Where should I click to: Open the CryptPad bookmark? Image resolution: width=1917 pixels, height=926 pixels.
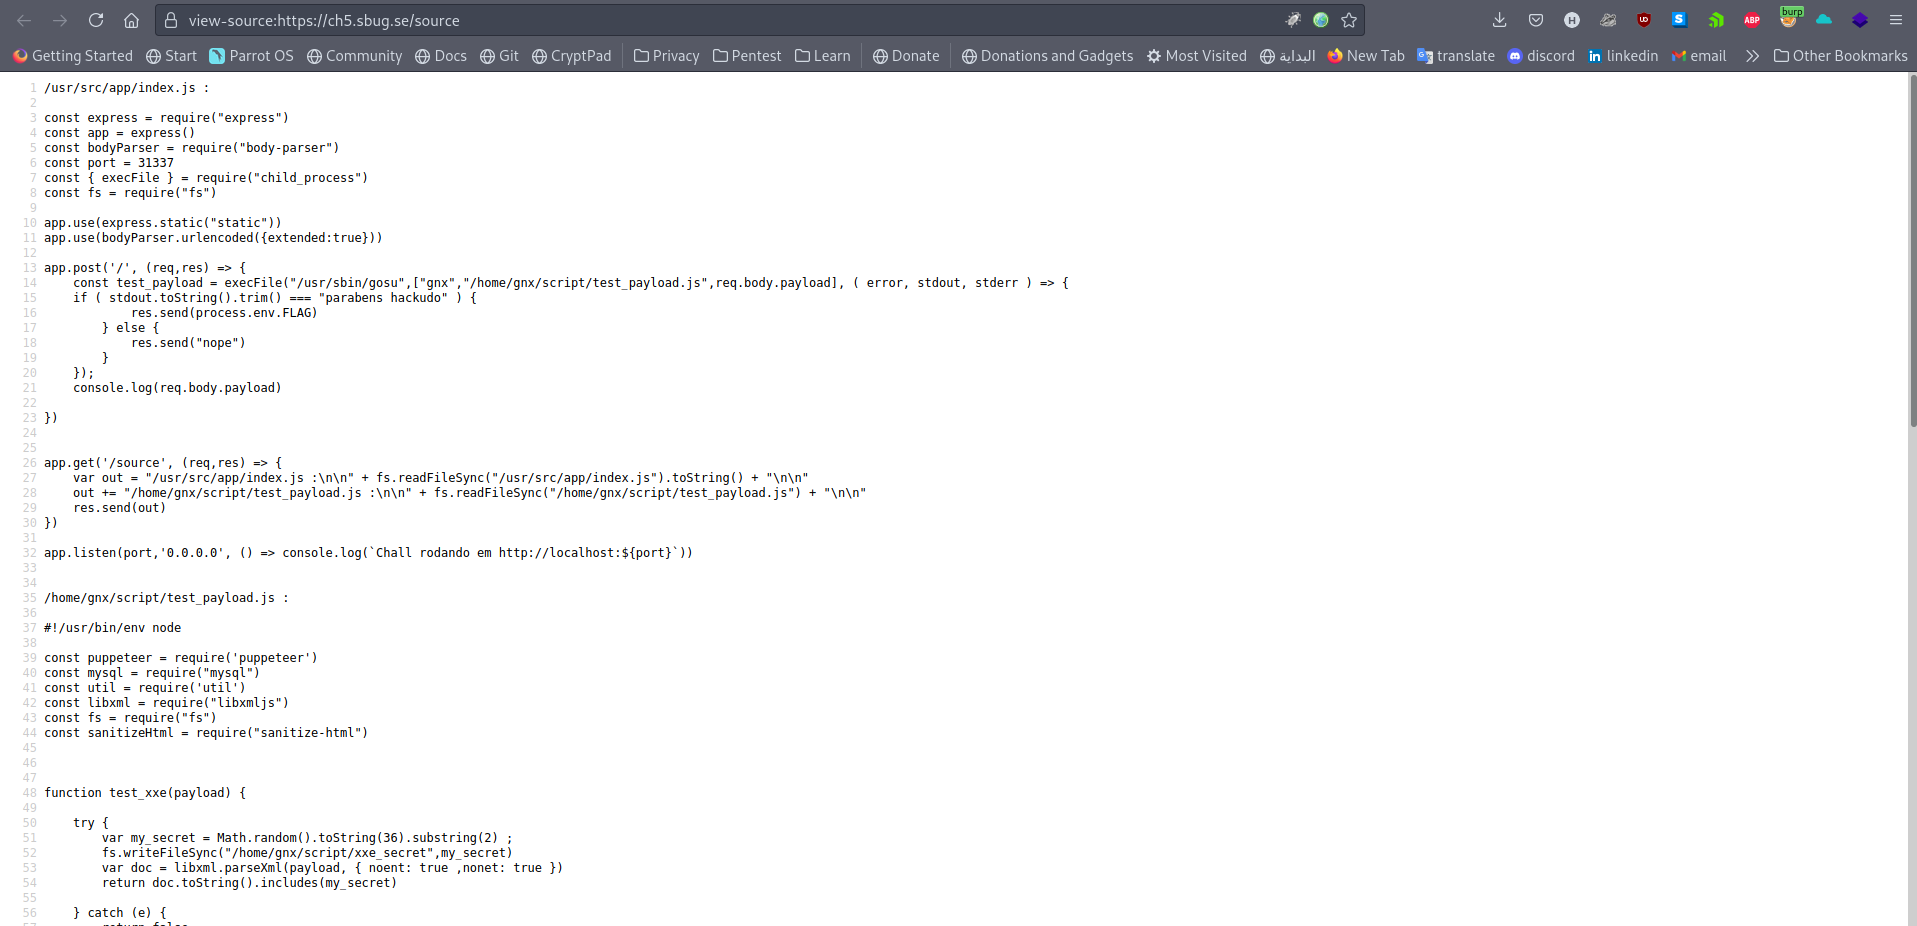[x=572, y=56]
